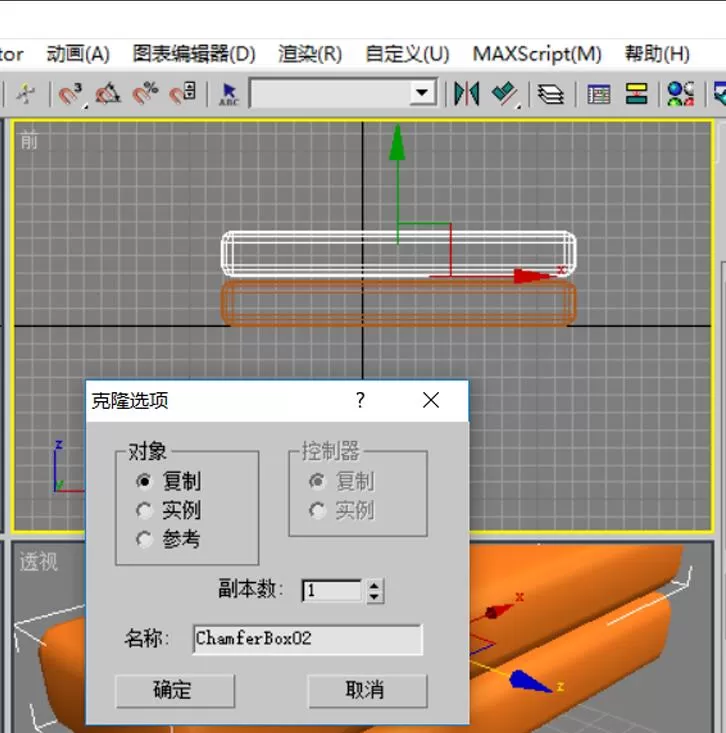726x733 pixels.
Task: Select 复制 under 对象
Action: (x=168, y=481)
